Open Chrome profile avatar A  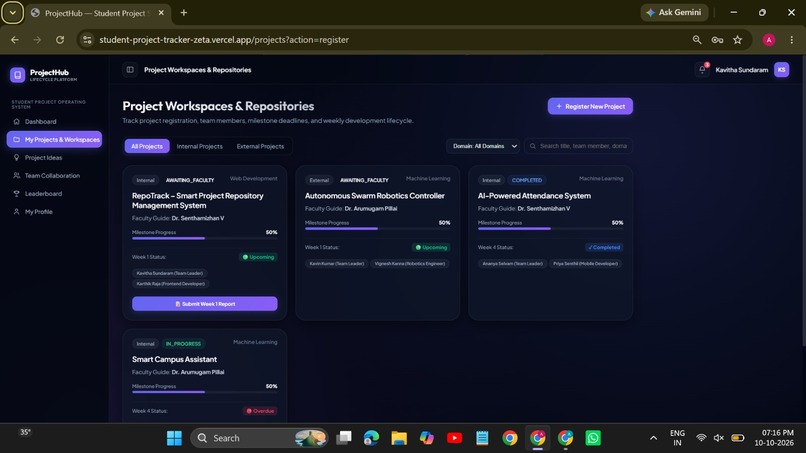(x=768, y=40)
